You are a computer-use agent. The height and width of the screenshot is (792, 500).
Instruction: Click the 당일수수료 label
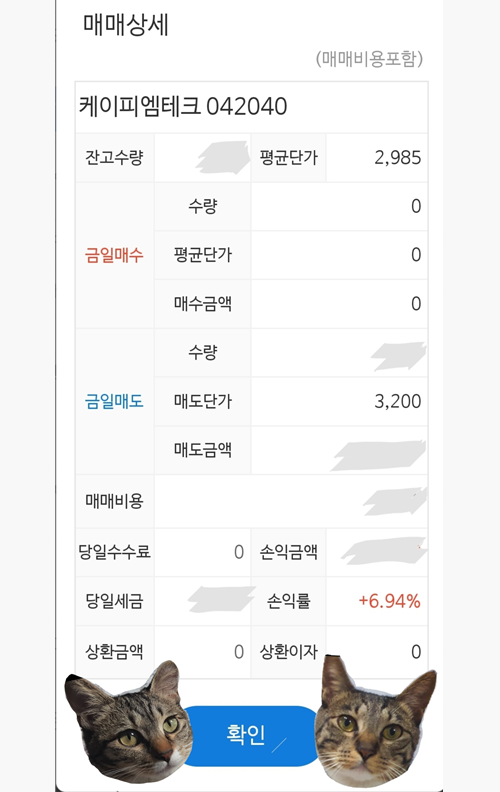[115, 552]
